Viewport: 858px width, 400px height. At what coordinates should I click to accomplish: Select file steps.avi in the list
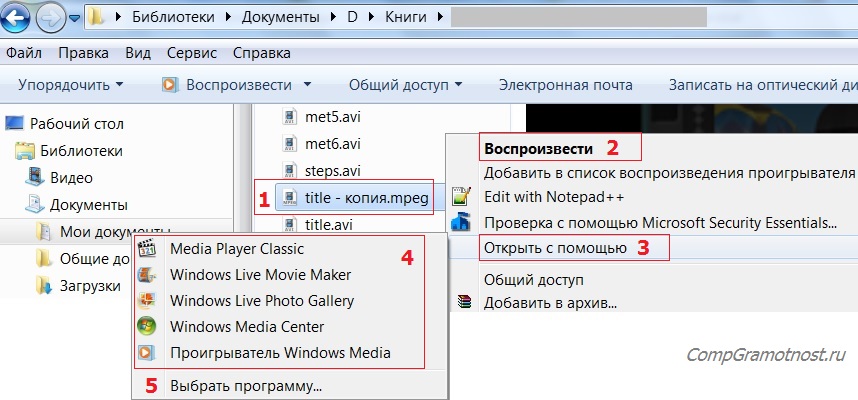[x=332, y=170]
